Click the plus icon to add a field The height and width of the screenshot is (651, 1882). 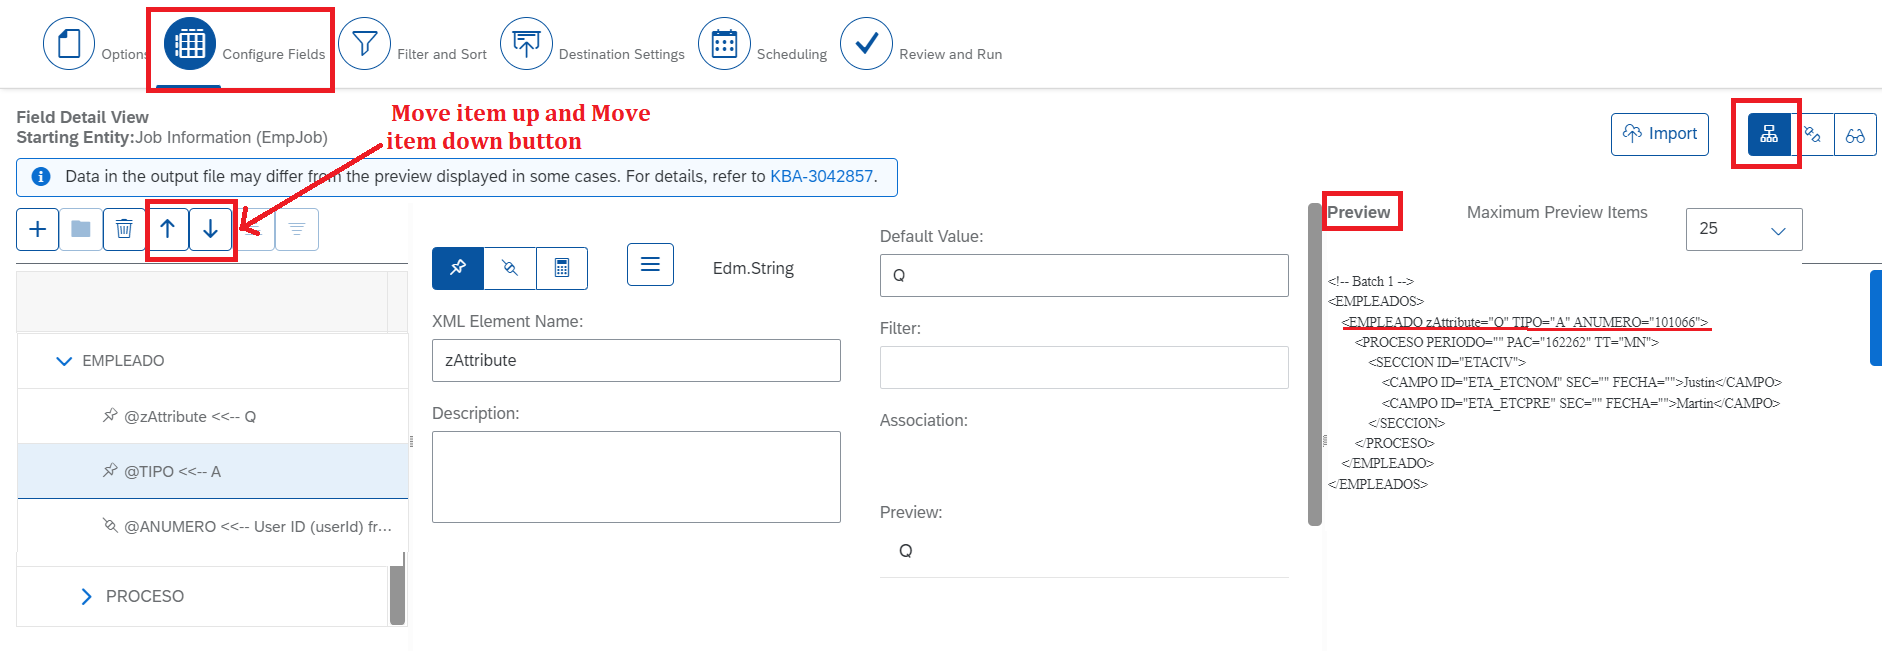click(38, 229)
